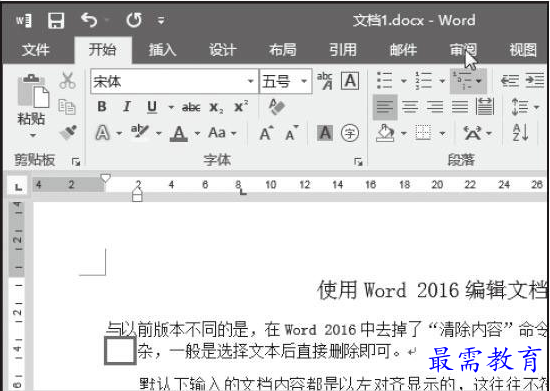Center the paragraph text

410,107
